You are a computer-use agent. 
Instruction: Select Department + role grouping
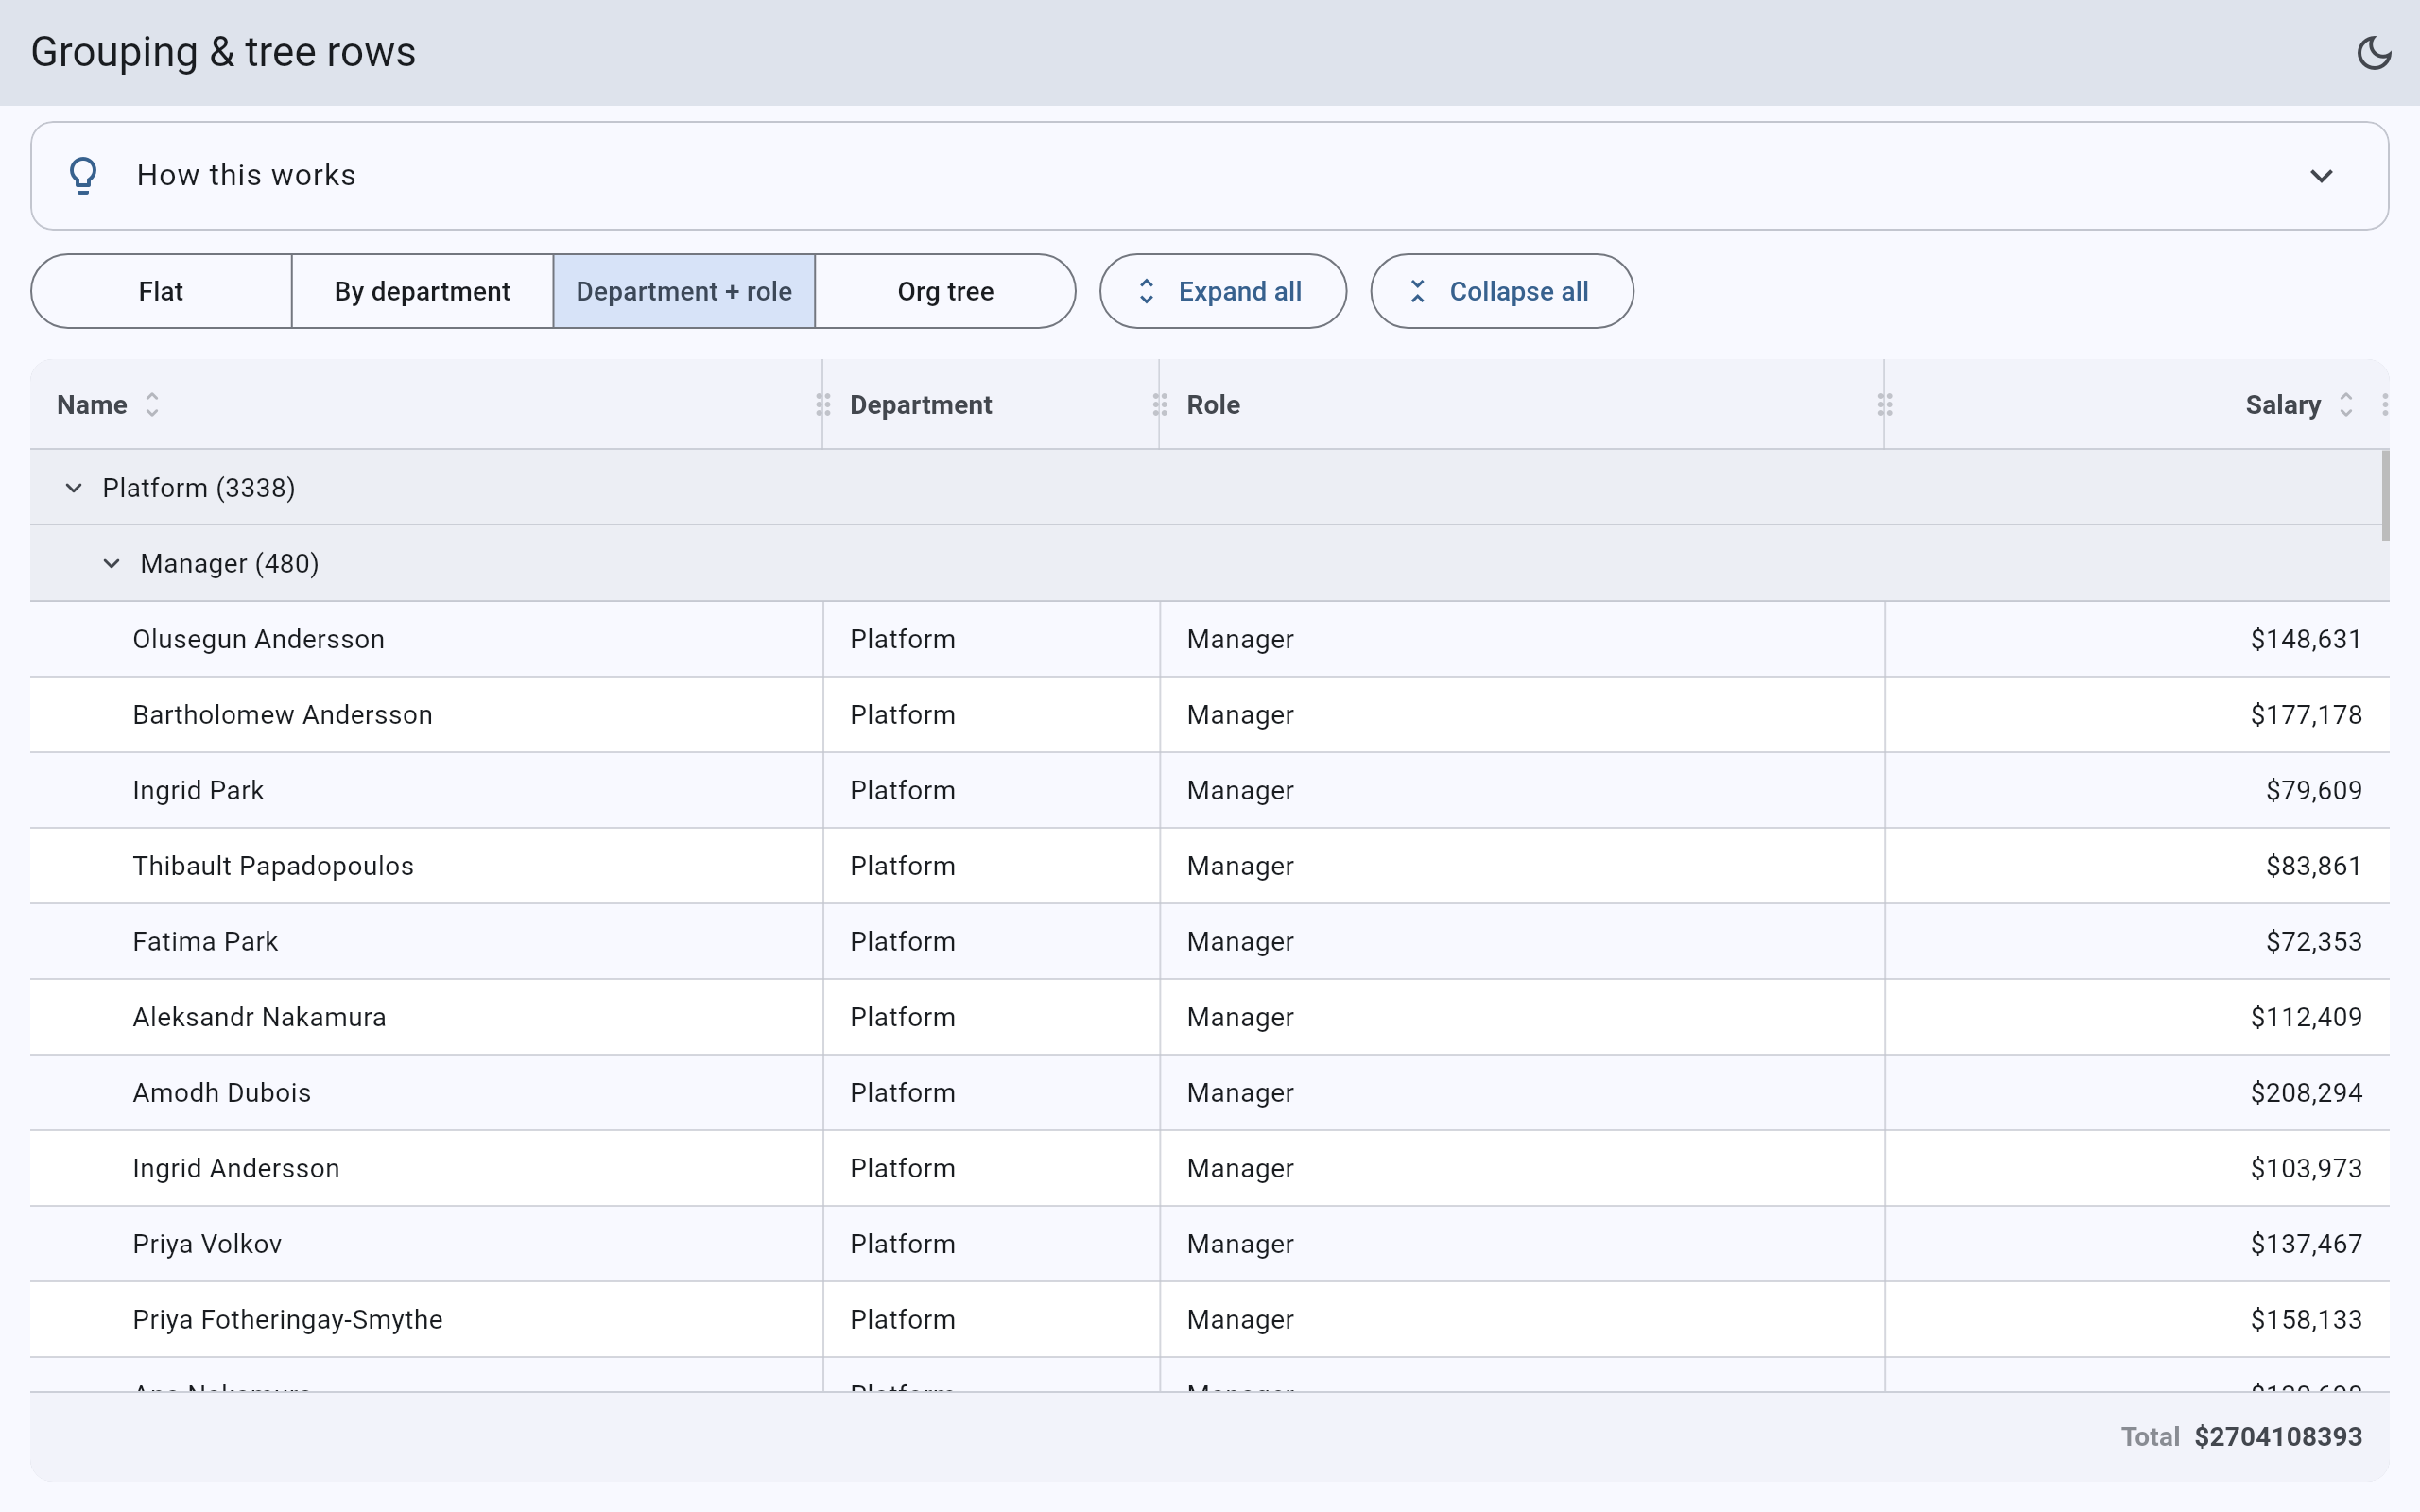(684, 291)
